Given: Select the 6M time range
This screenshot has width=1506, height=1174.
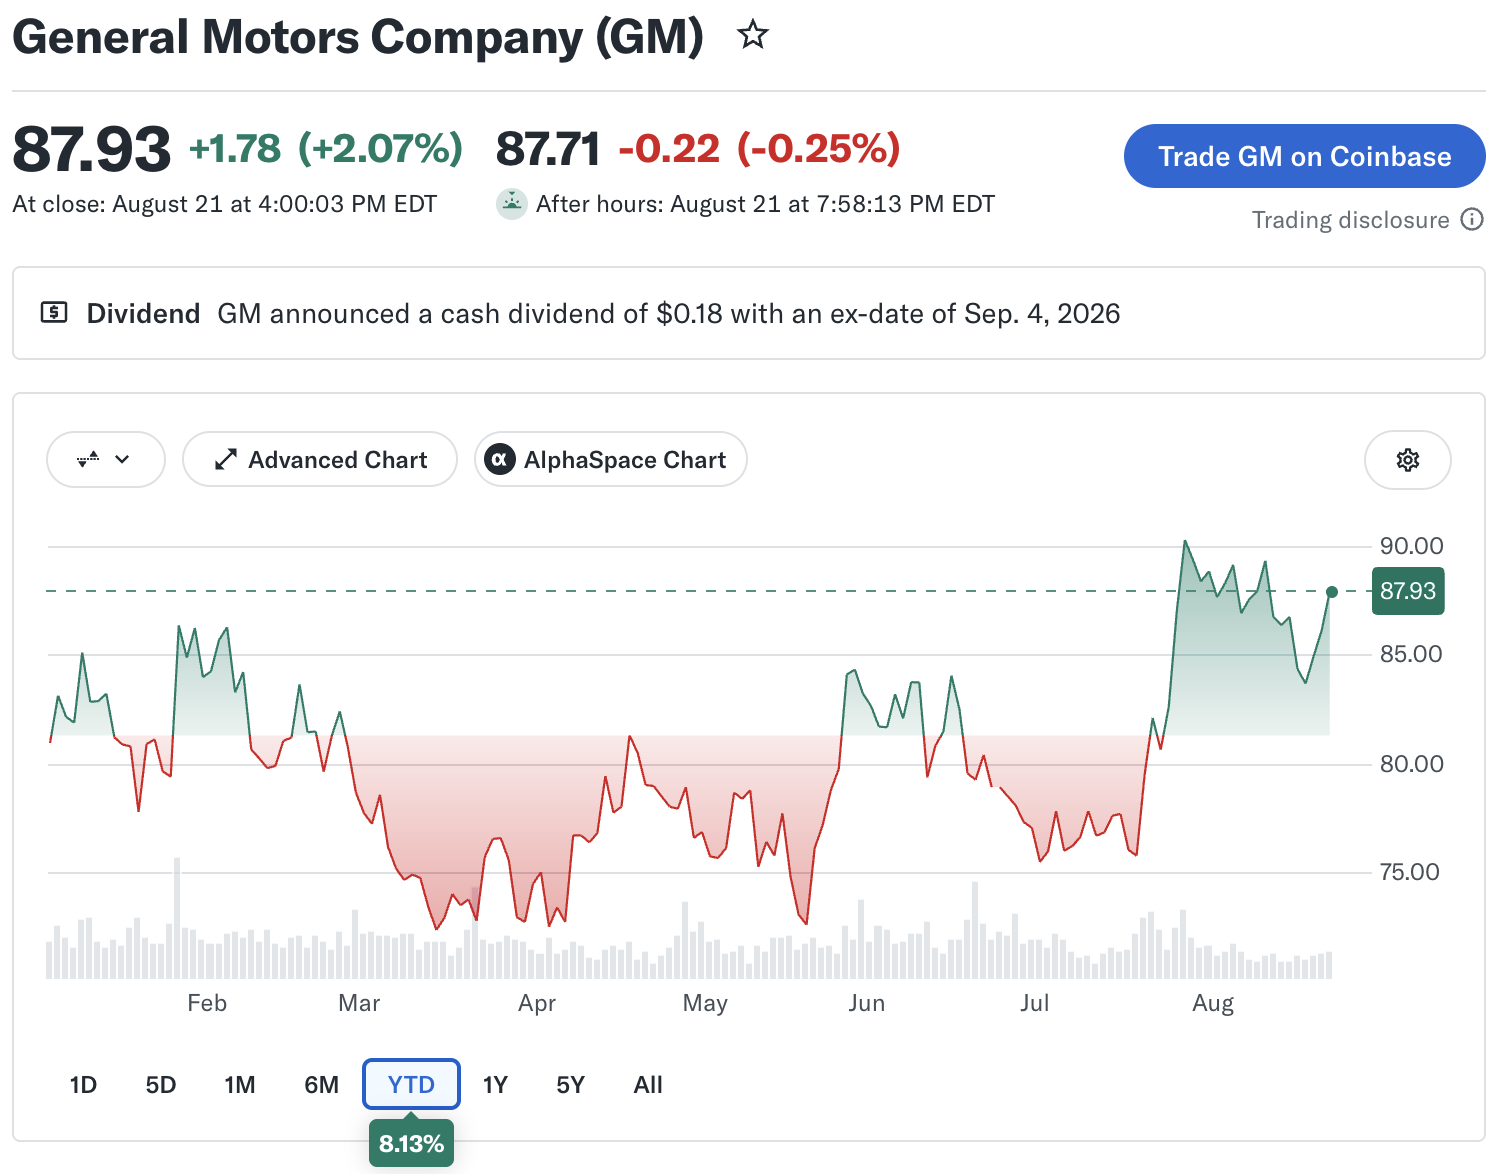Looking at the screenshot, I should (x=322, y=1085).
